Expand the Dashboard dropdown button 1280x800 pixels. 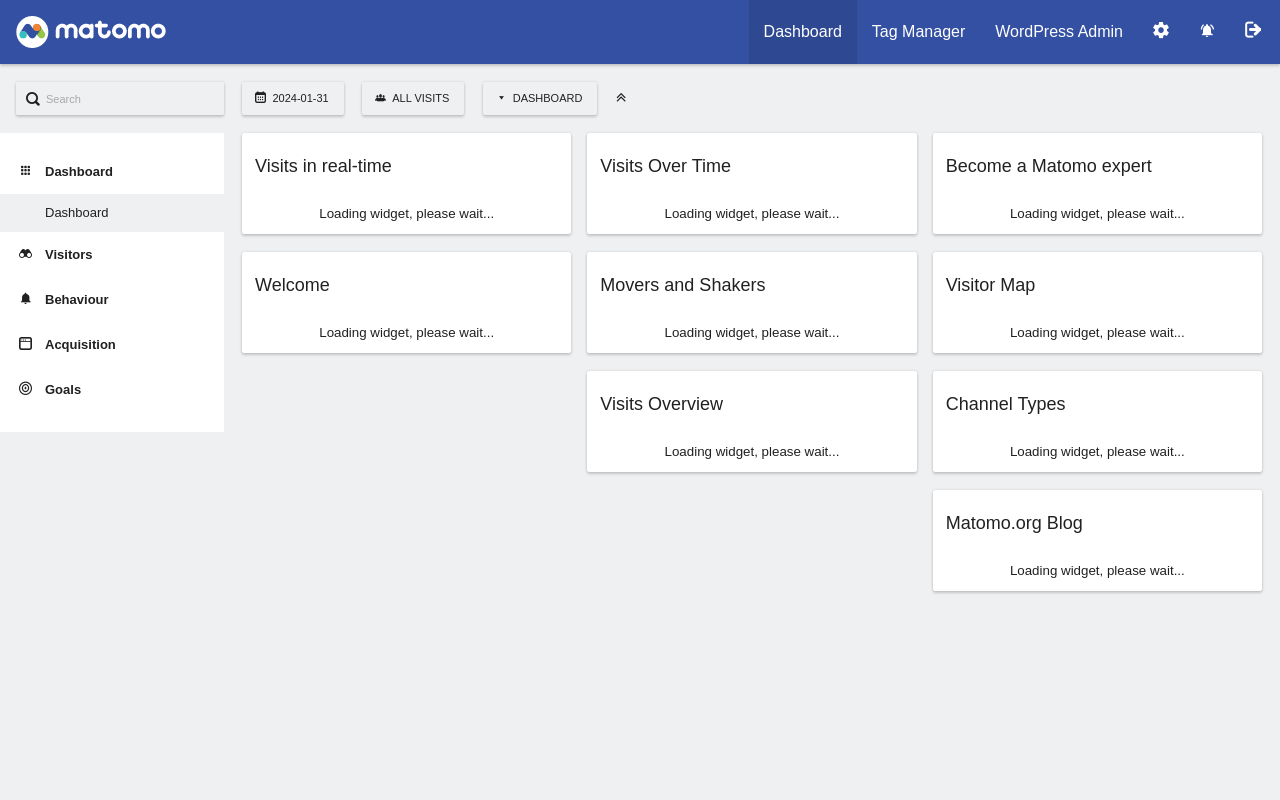[540, 98]
